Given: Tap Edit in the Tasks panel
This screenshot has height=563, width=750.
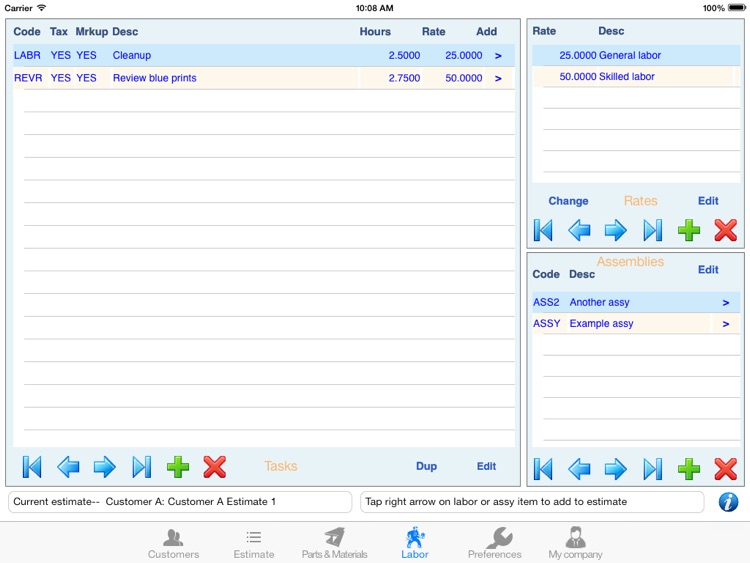Looking at the screenshot, I should pos(486,466).
